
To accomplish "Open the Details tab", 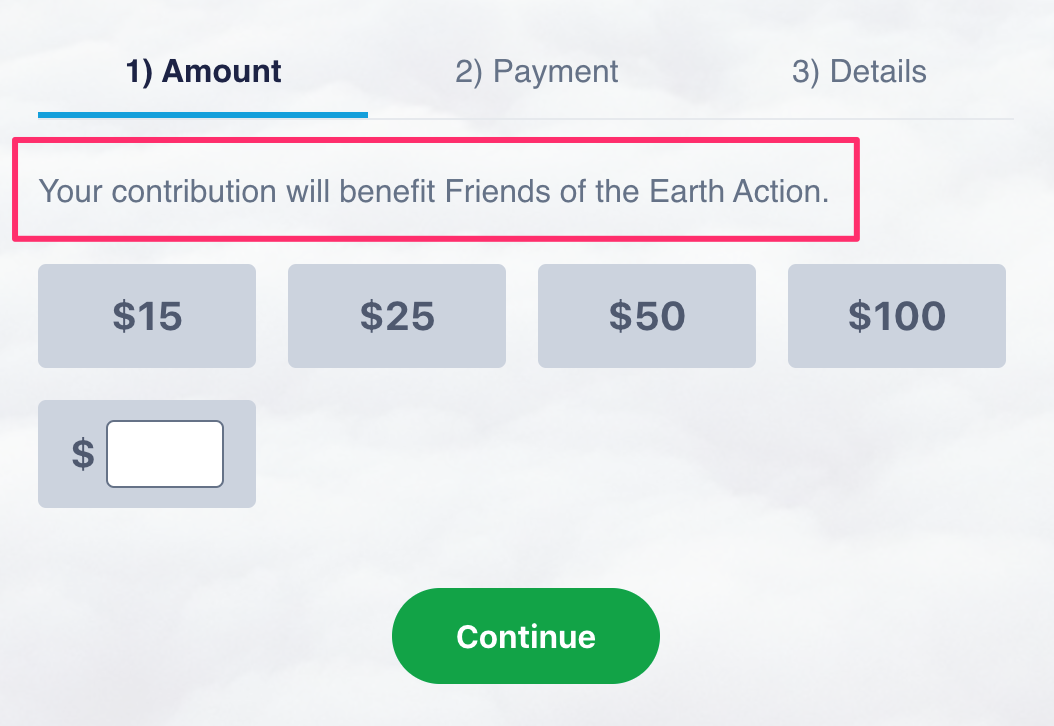I will point(859,71).
